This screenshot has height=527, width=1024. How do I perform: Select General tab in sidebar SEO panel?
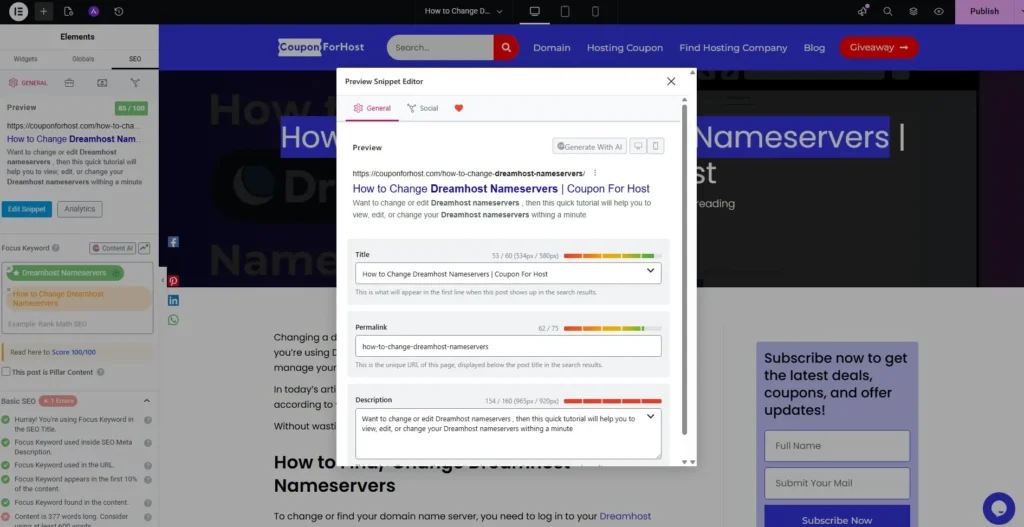click(x=28, y=83)
